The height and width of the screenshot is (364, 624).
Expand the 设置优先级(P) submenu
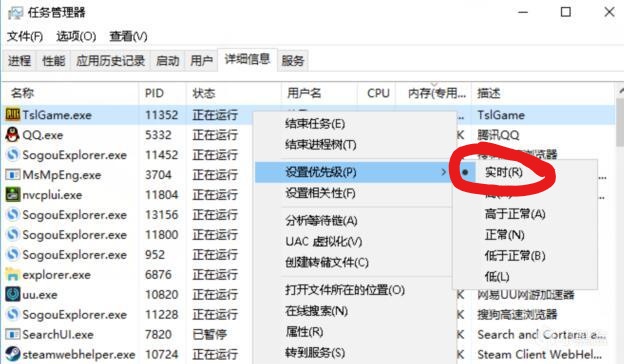354,172
